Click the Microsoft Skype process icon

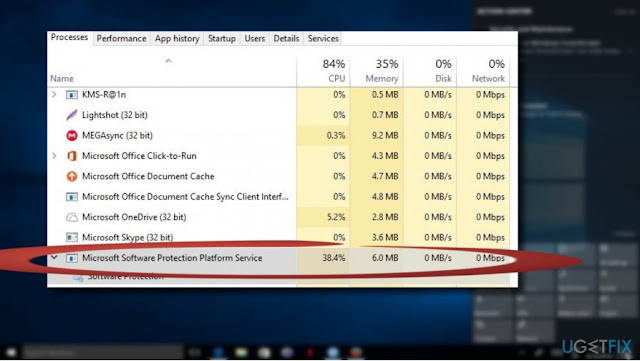coord(72,237)
